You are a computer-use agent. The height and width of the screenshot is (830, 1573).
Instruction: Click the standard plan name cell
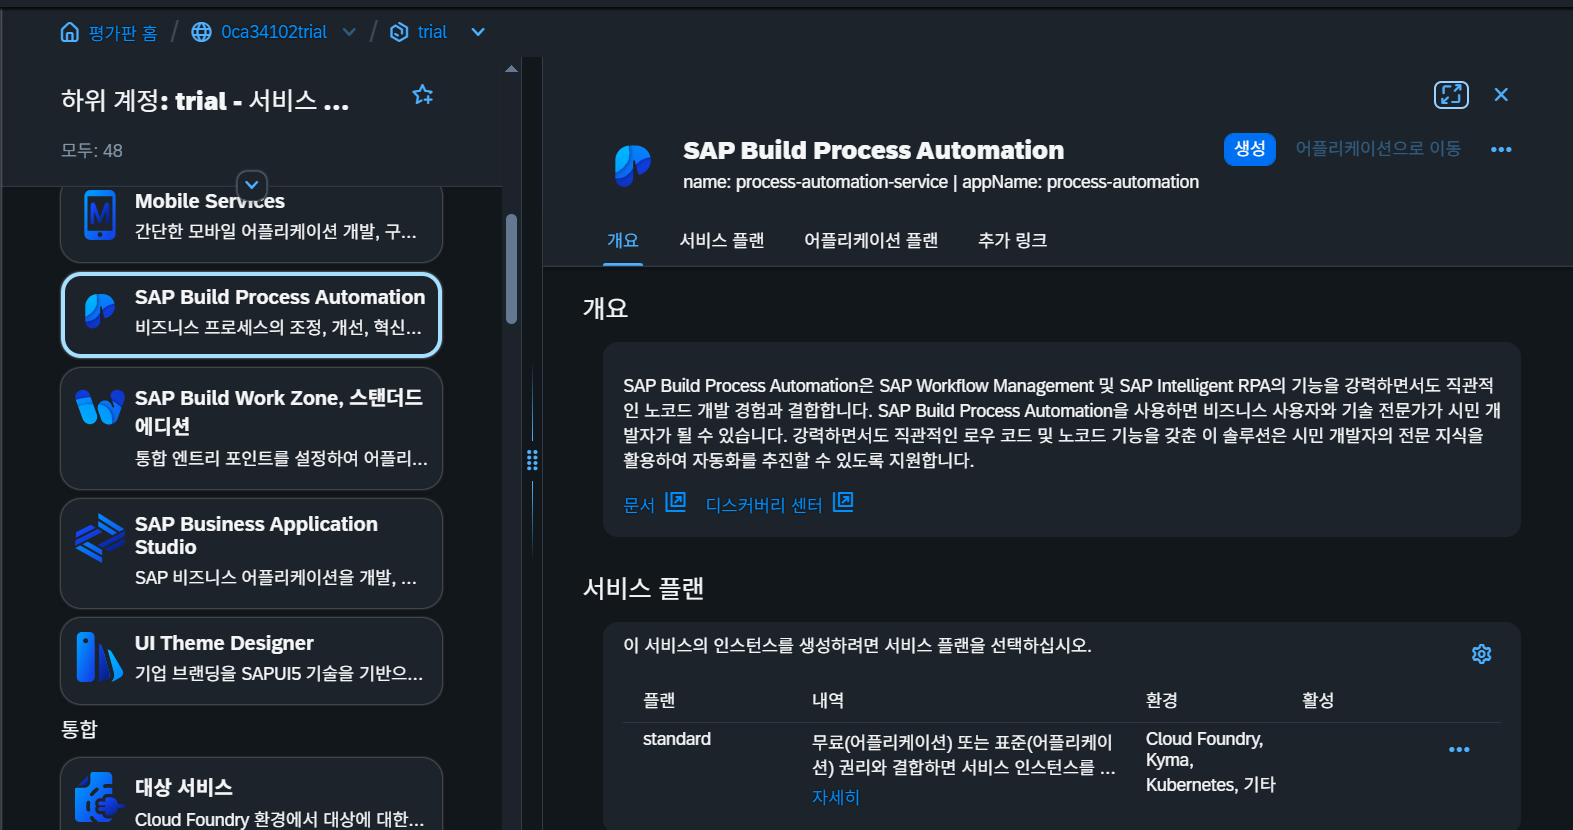pos(677,739)
